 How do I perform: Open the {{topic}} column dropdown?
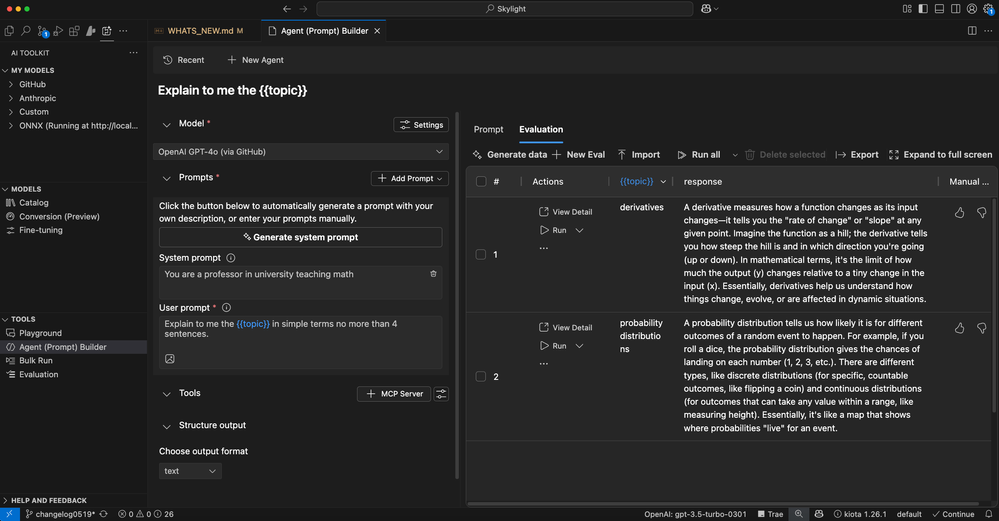pyautogui.click(x=663, y=182)
